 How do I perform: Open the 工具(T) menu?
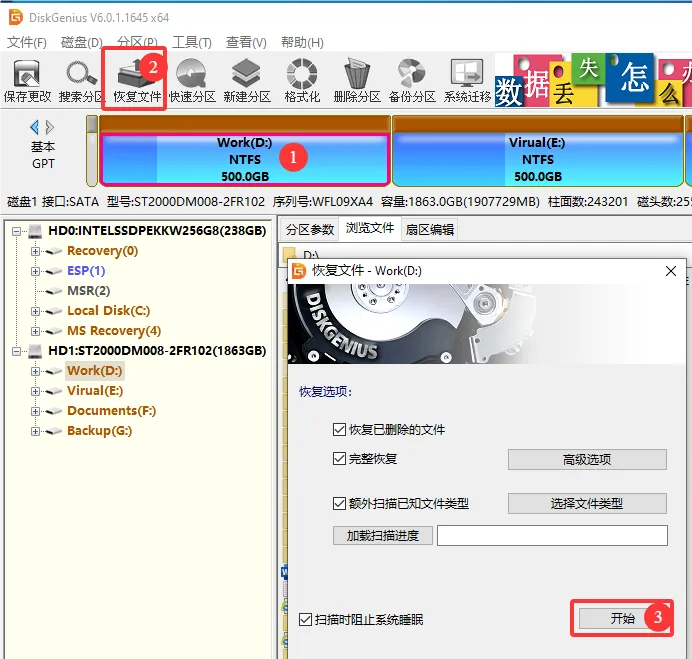[x=192, y=42]
